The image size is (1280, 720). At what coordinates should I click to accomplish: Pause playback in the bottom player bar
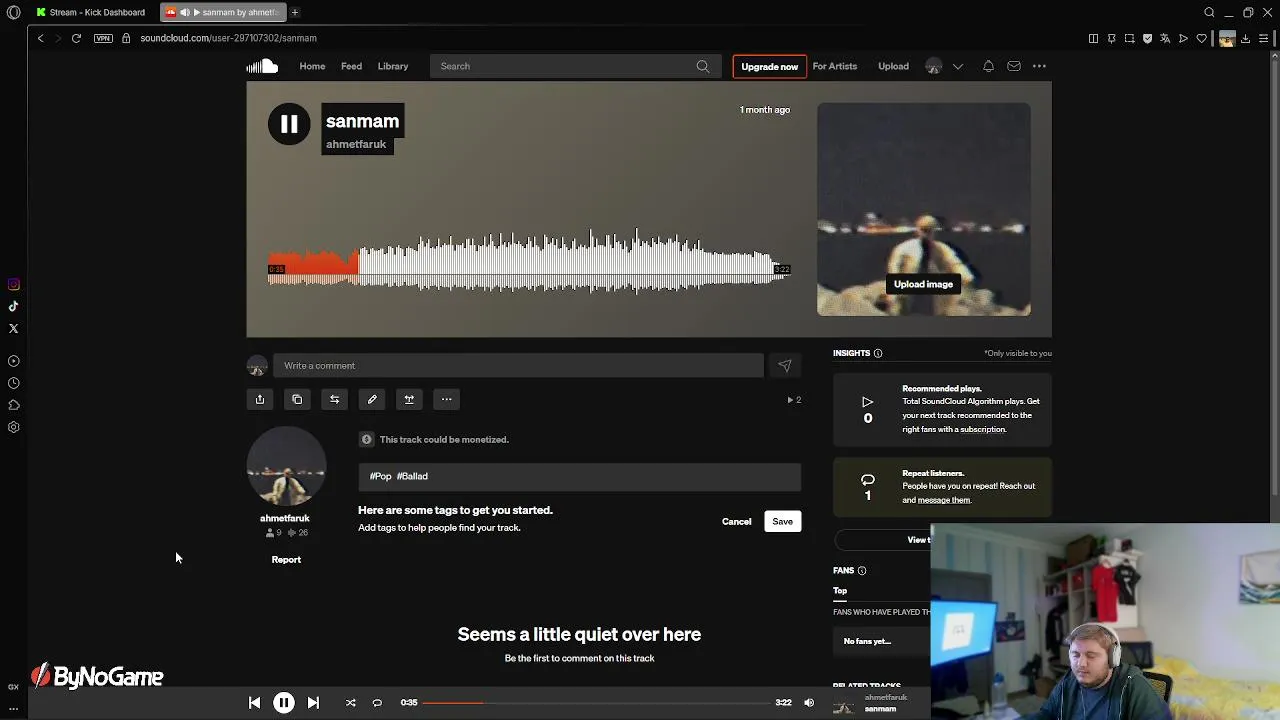point(284,703)
